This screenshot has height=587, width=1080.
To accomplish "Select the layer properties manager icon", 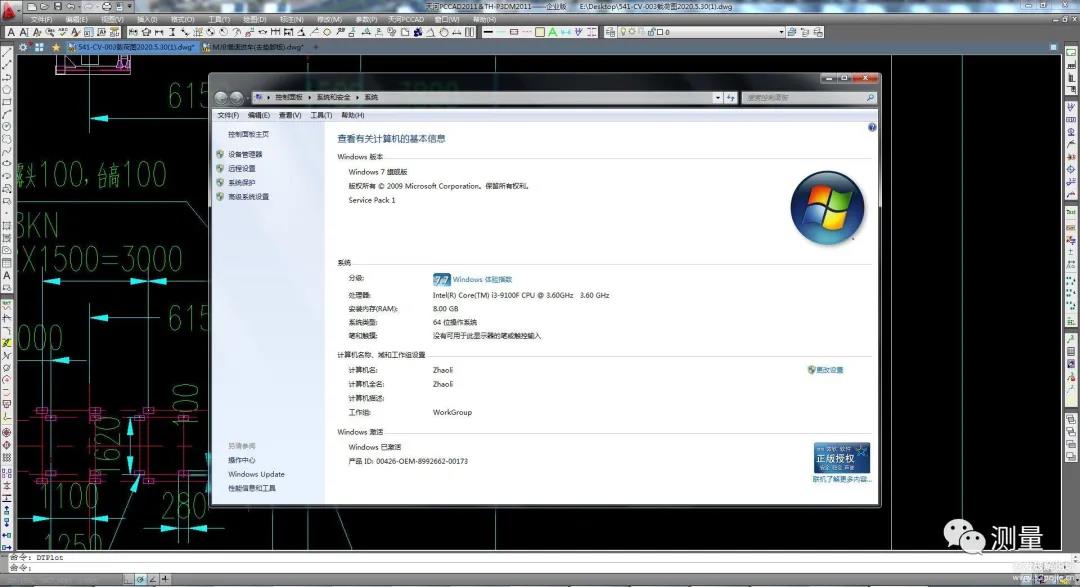I will [x=610, y=32].
